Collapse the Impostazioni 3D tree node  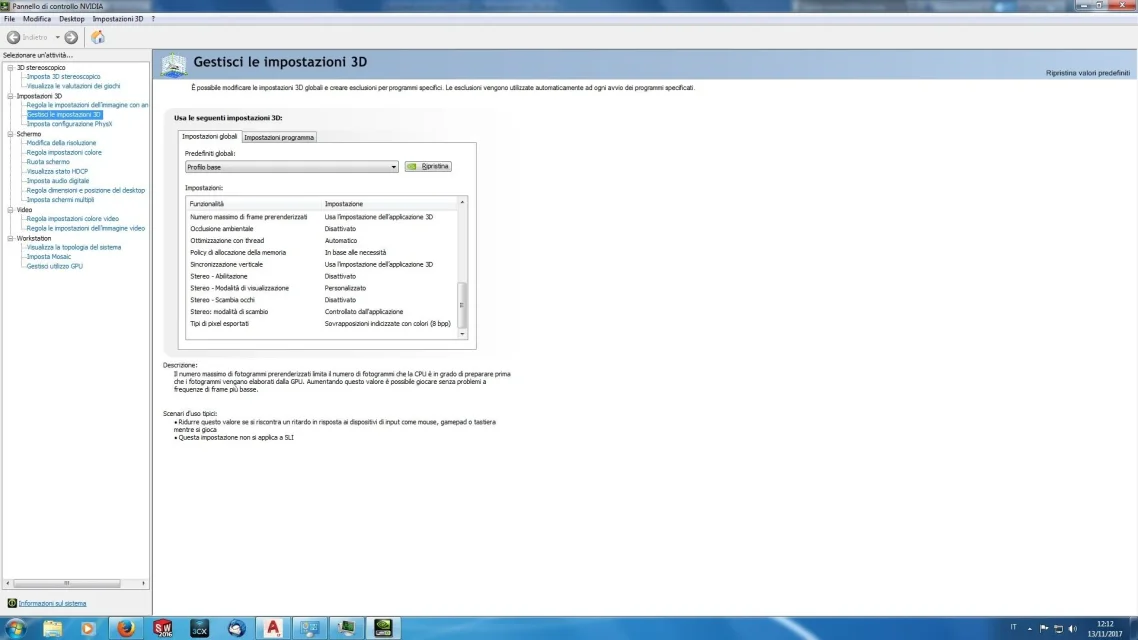click(11, 96)
